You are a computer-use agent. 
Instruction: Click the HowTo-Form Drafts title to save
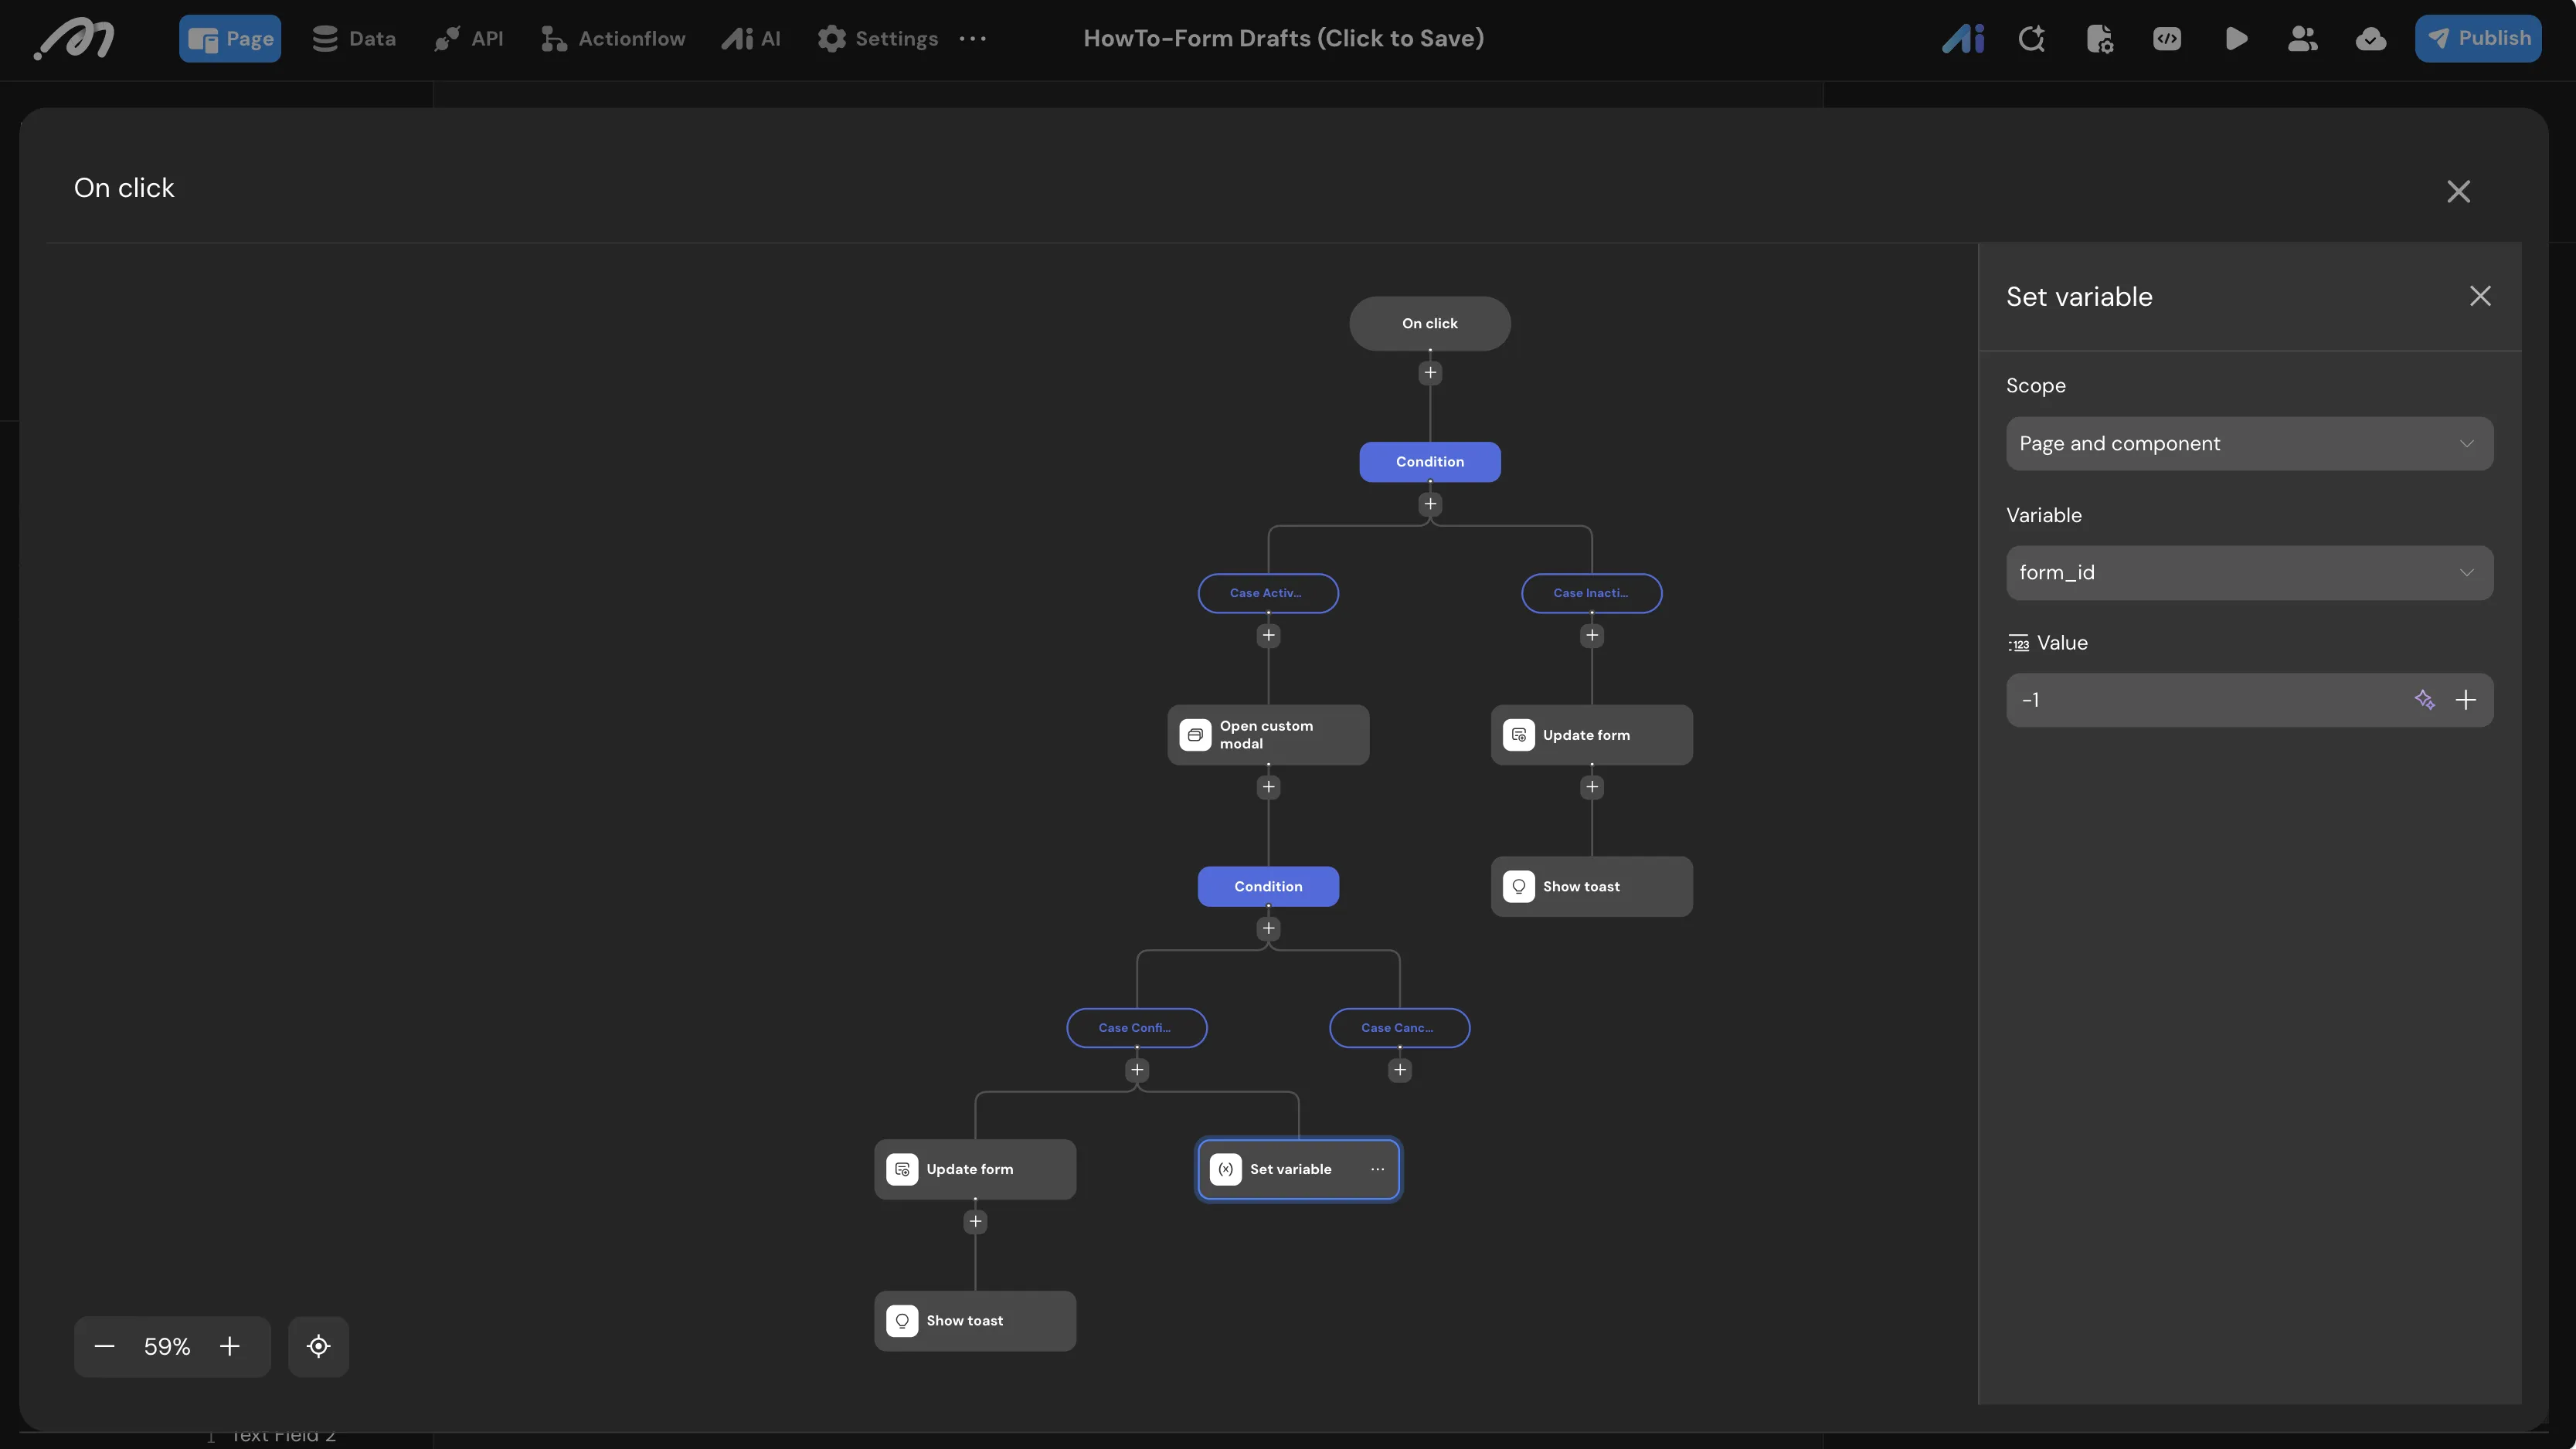pos(1283,38)
